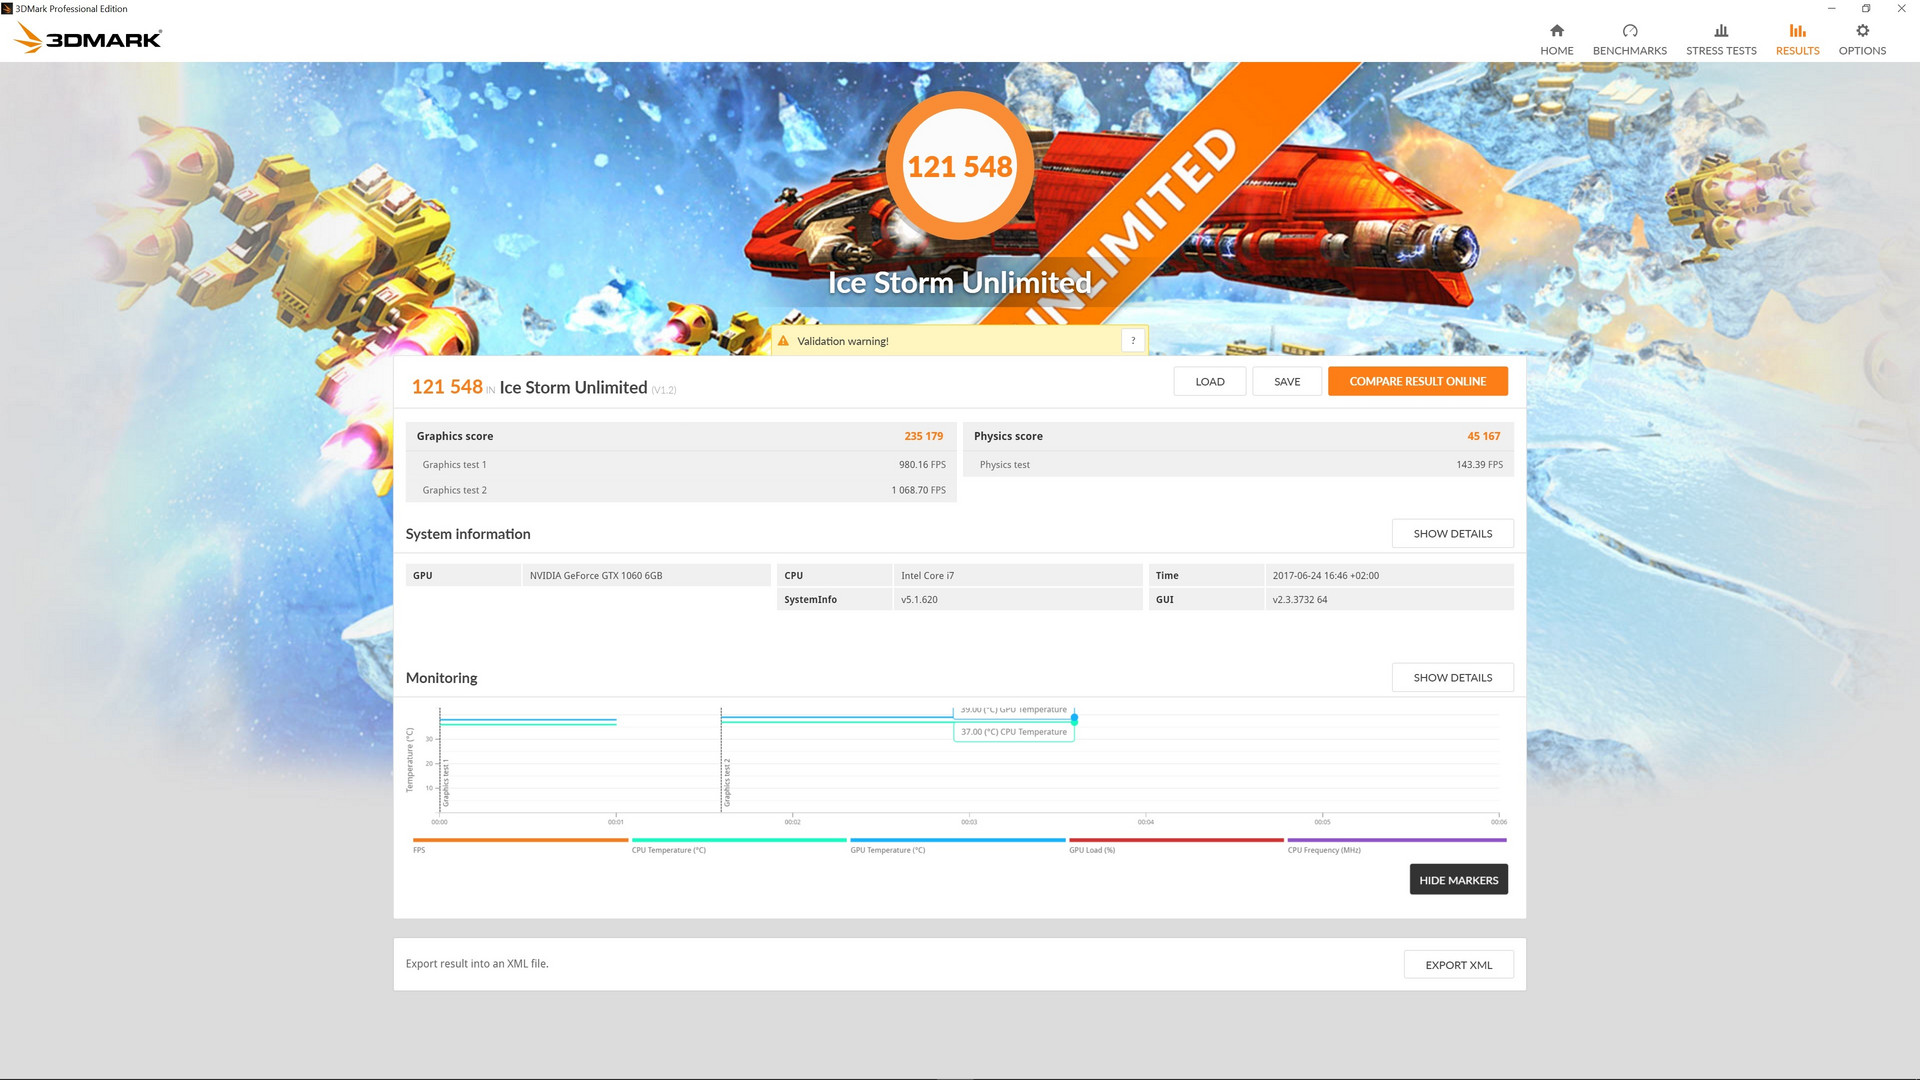This screenshot has width=1920, height=1080.
Task: Click the GPU Temperature blue legend bar
Action: tap(957, 841)
